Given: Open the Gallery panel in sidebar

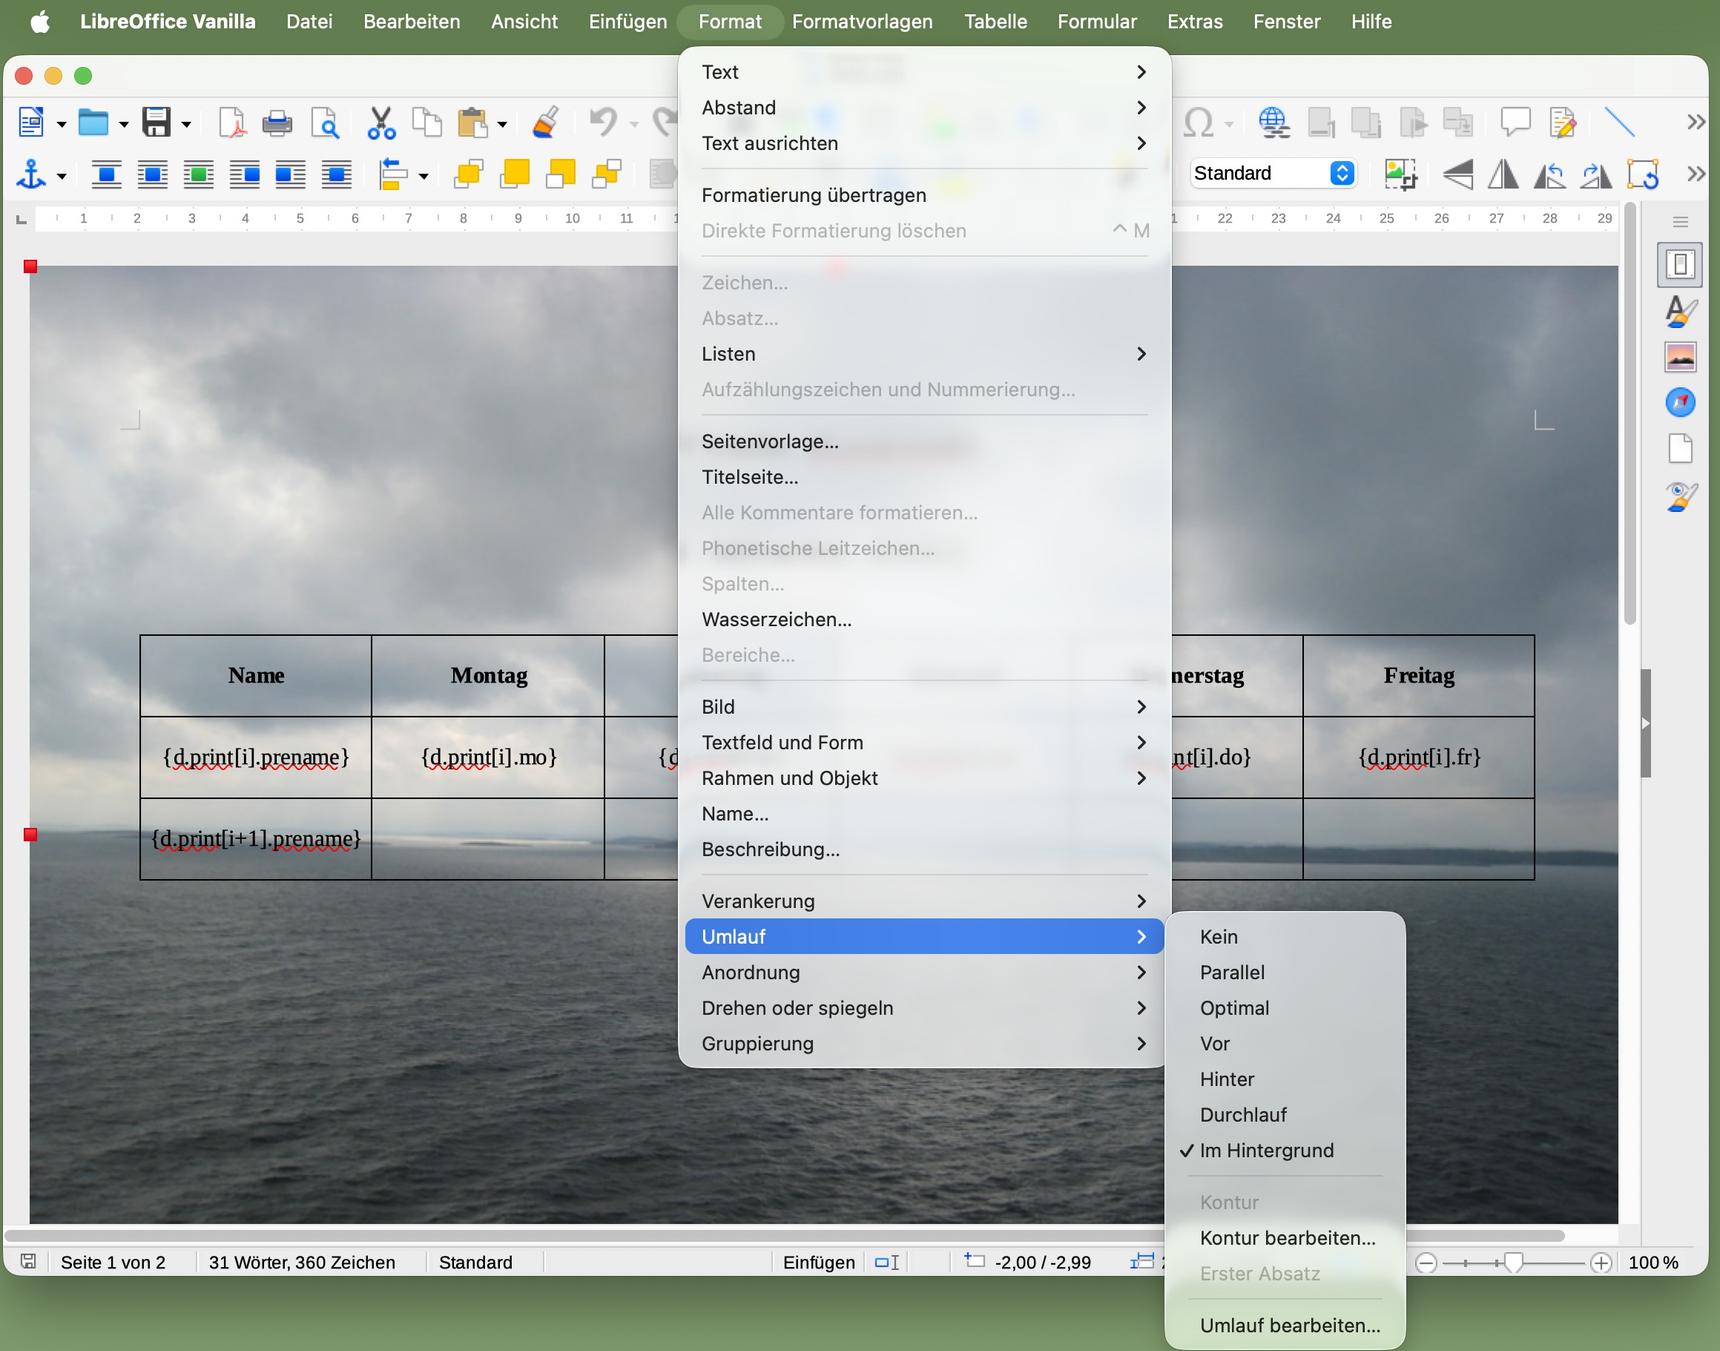Looking at the screenshot, I should click(x=1680, y=357).
